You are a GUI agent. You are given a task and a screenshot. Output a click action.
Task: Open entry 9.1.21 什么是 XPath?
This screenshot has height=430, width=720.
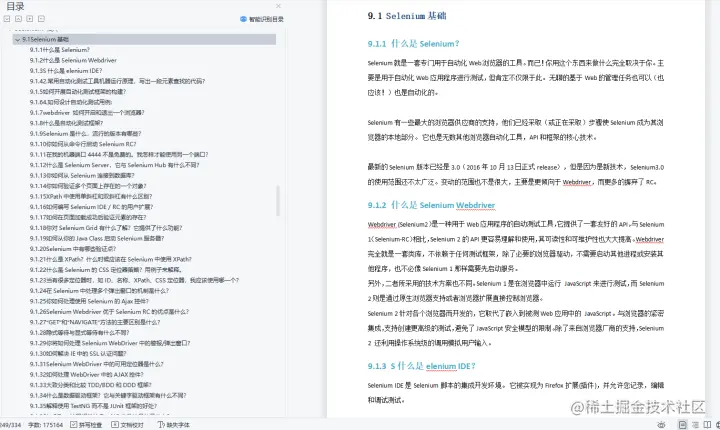111,259
